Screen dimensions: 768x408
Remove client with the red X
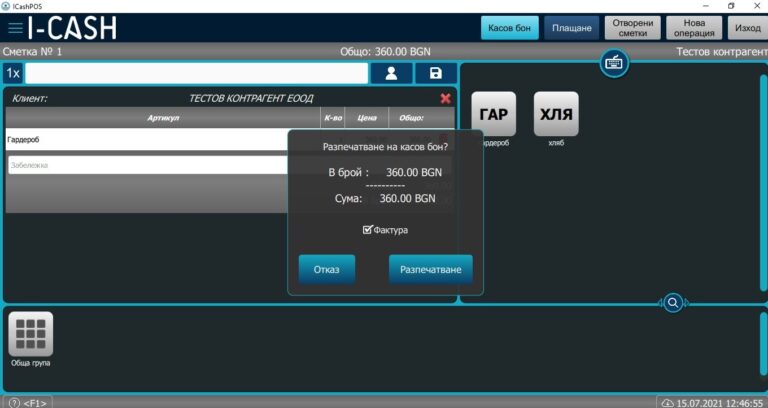446,98
